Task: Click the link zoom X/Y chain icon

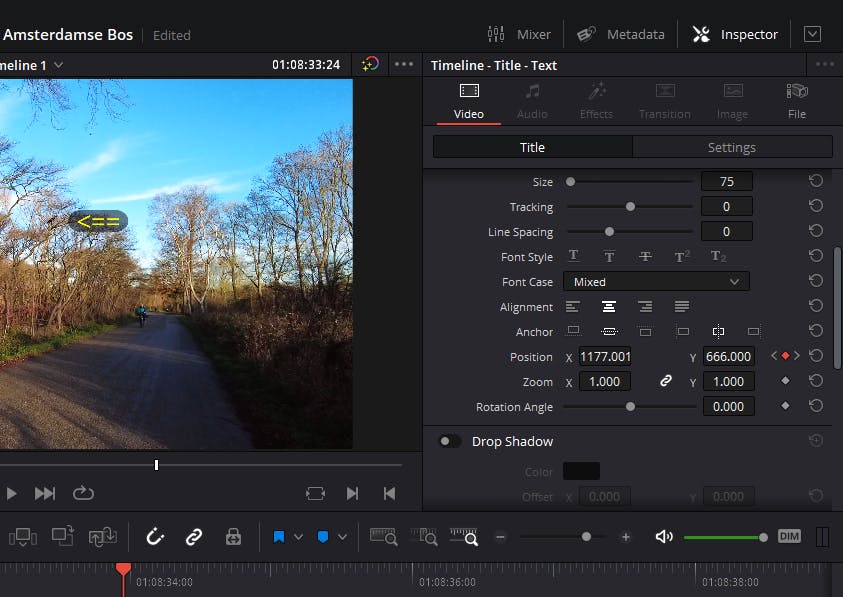Action: click(x=666, y=381)
